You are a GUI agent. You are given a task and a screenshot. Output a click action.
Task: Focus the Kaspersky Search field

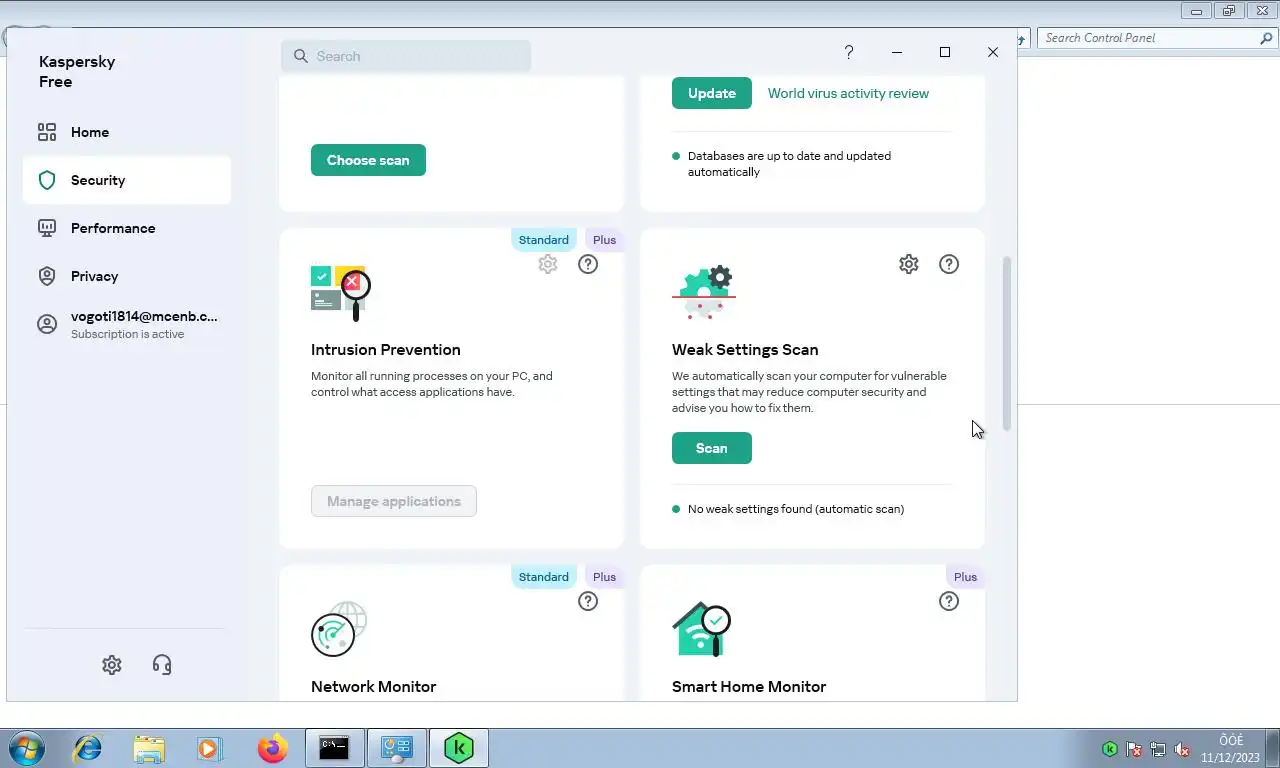click(406, 56)
